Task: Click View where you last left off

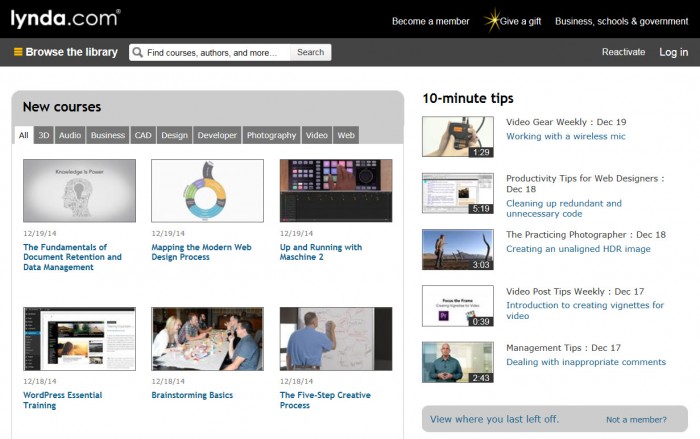Action: pos(494,419)
